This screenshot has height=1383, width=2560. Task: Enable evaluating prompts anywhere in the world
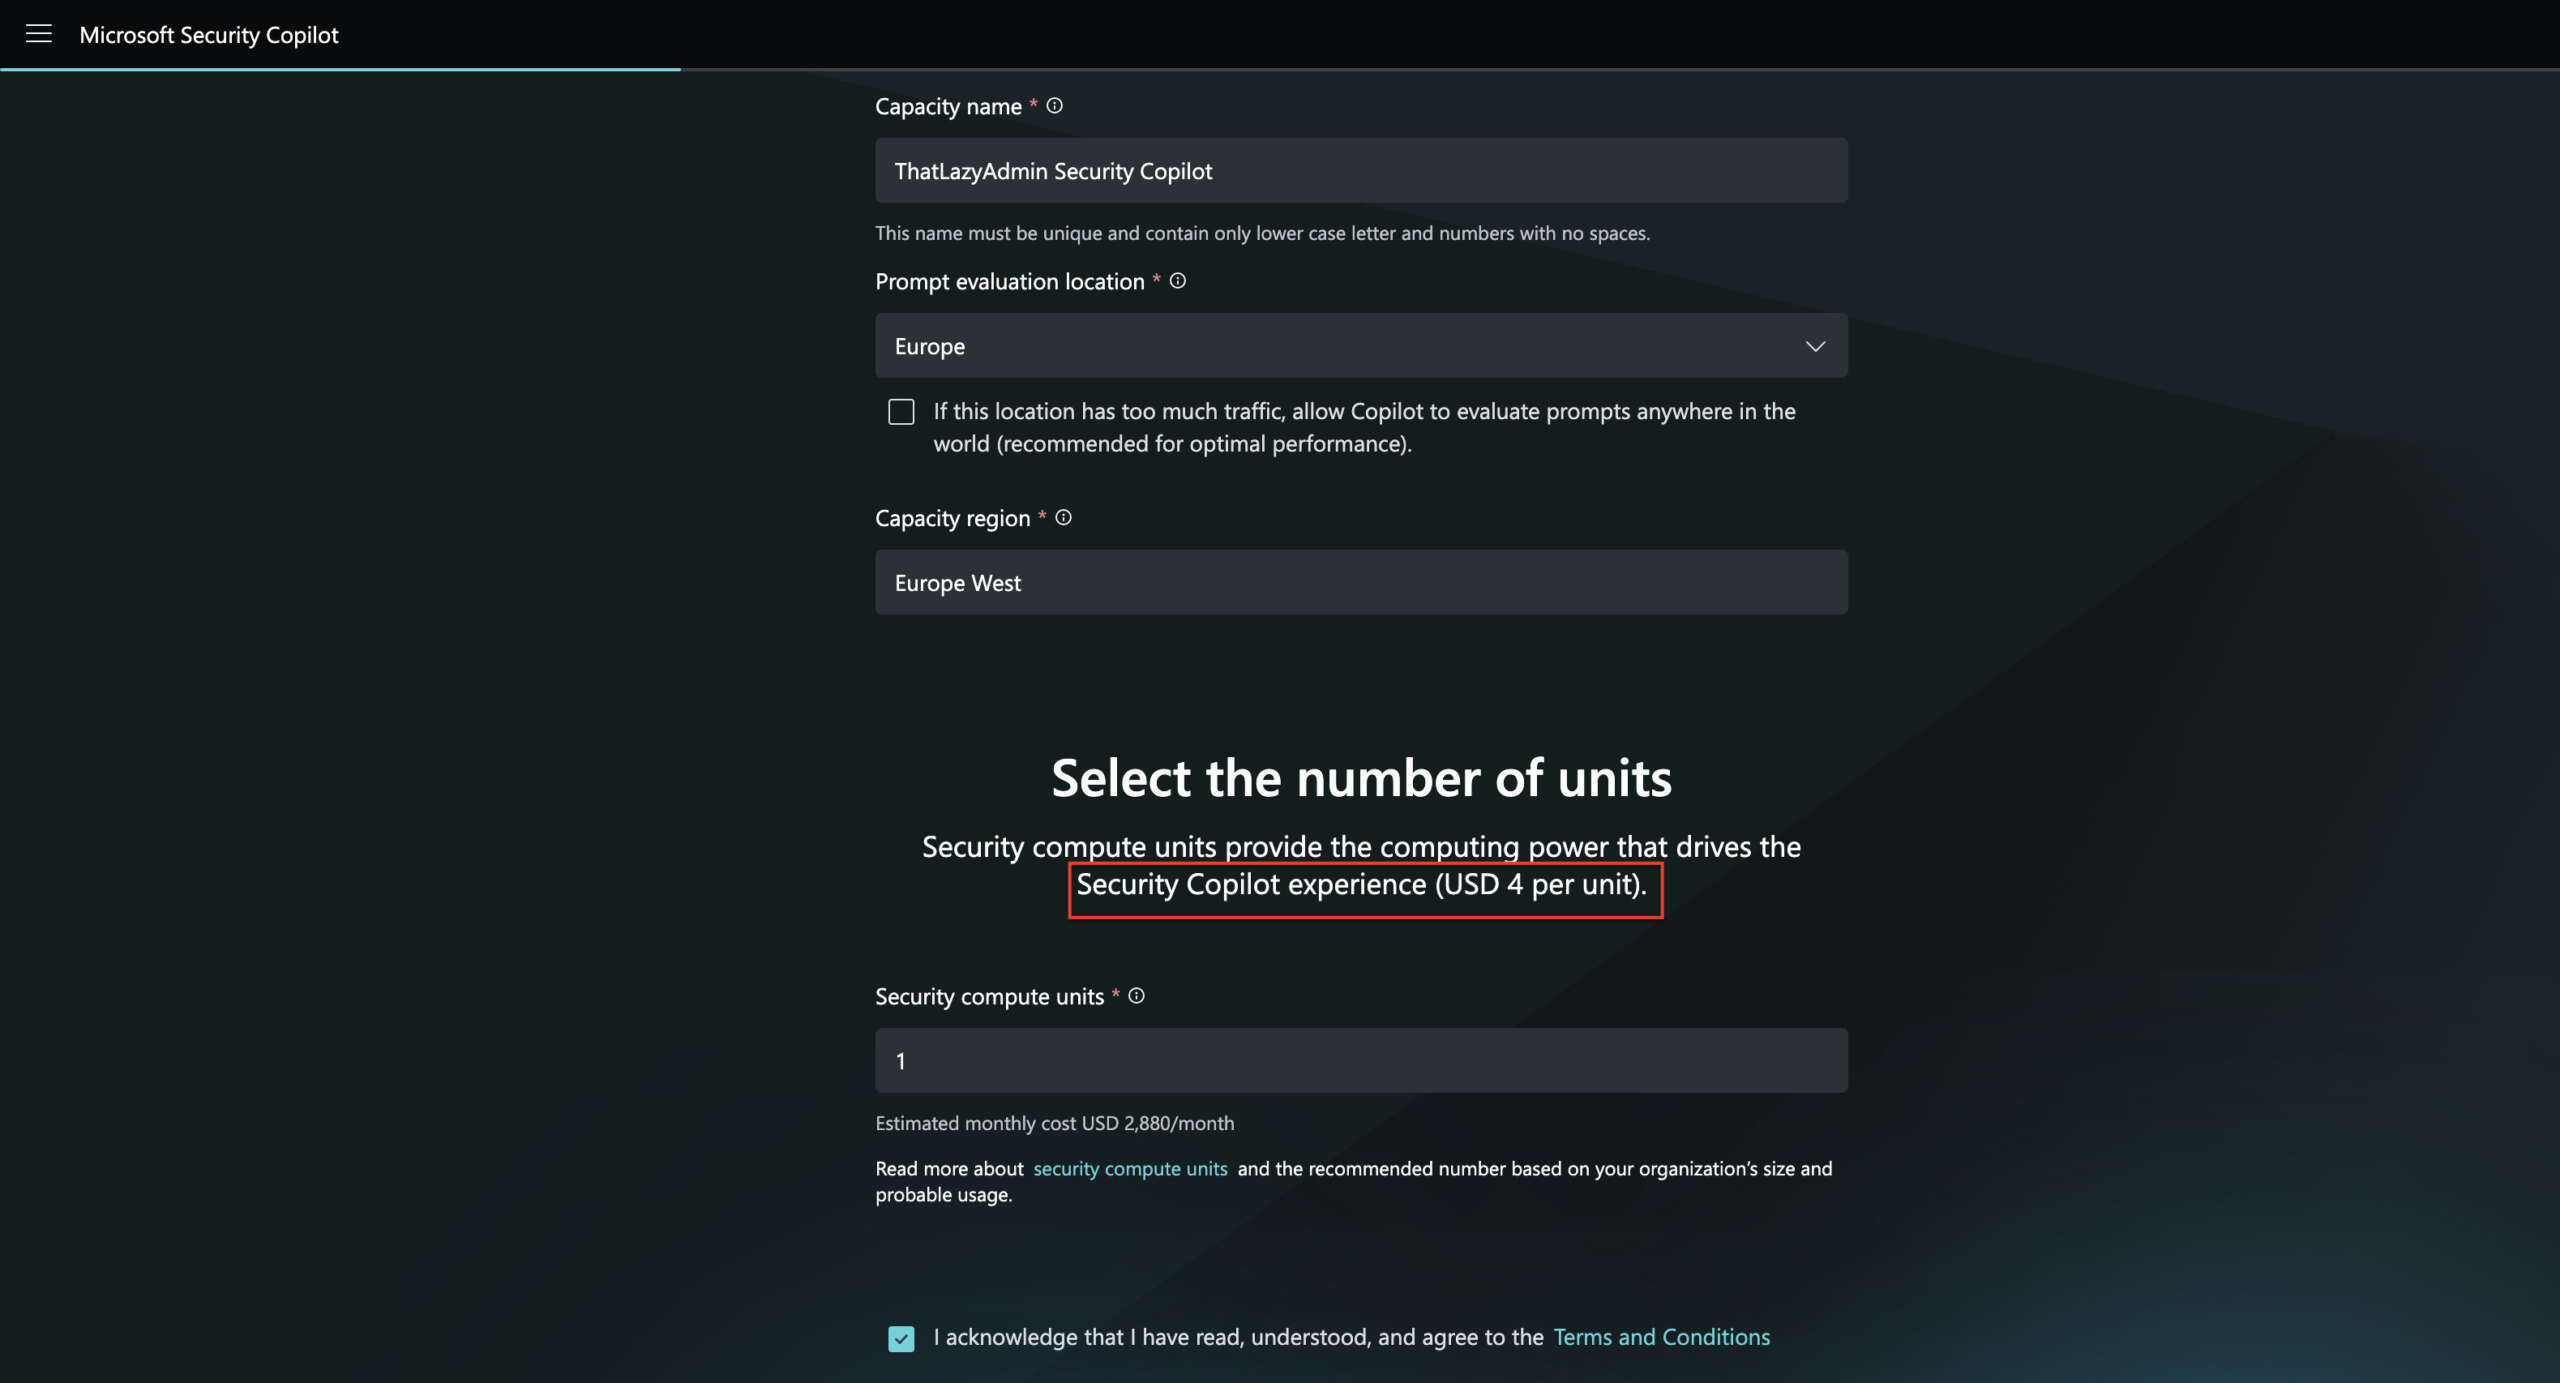click(x=901, y=412)
